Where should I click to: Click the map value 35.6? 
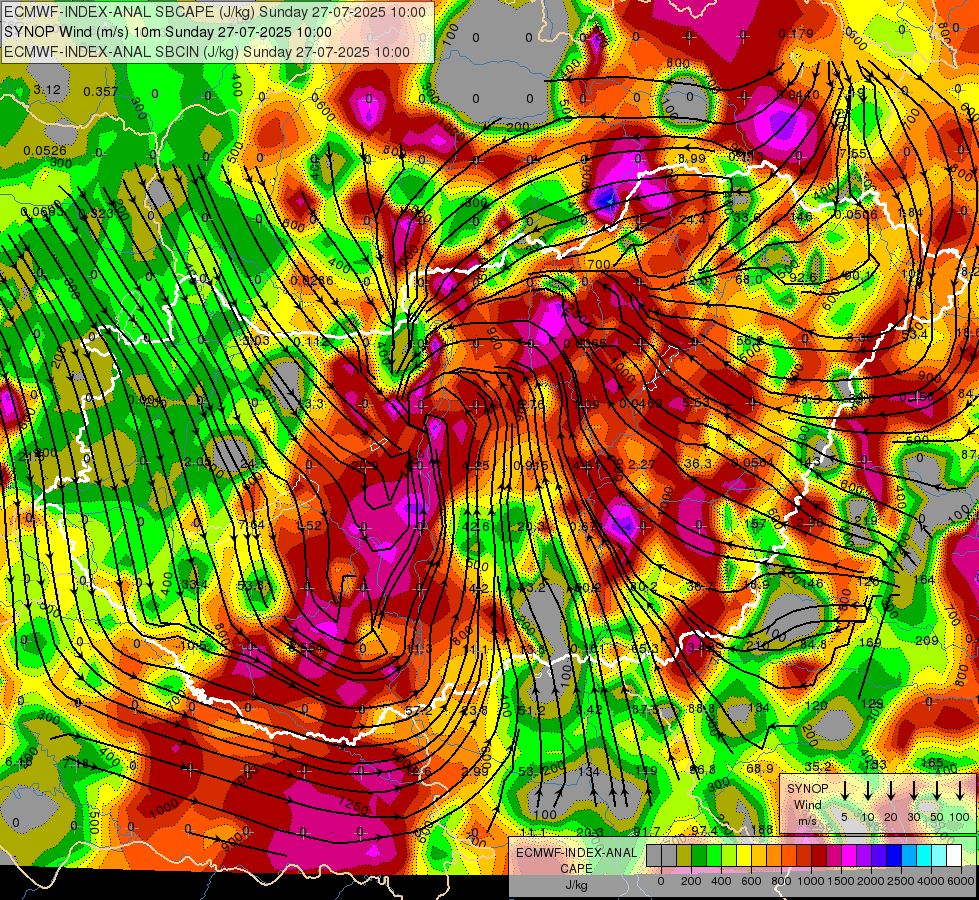(x=747, y=217)
